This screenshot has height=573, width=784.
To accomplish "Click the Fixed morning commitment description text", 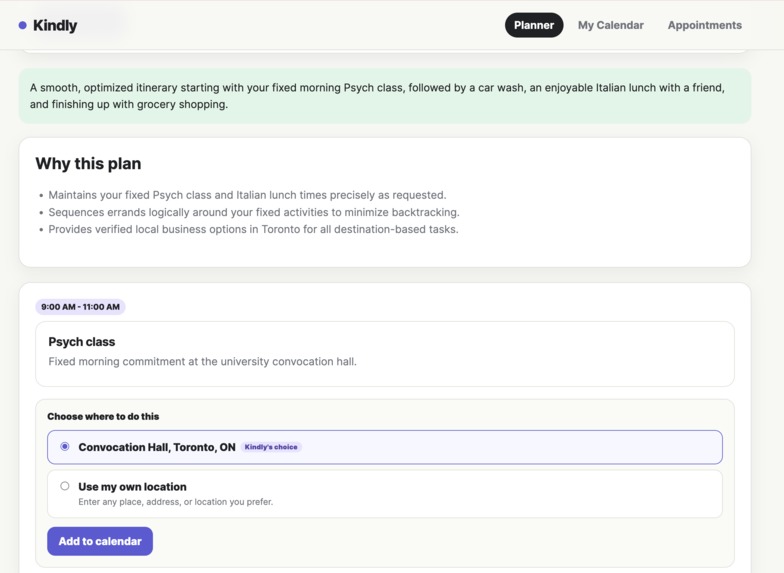I will click(x=202, y=361).
